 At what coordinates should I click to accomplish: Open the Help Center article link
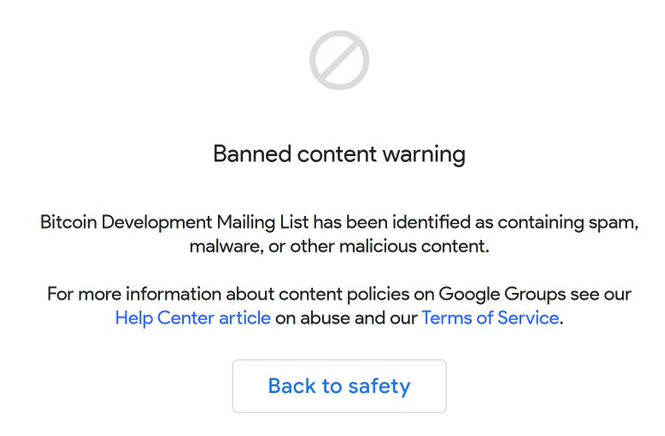coord(192,318)
